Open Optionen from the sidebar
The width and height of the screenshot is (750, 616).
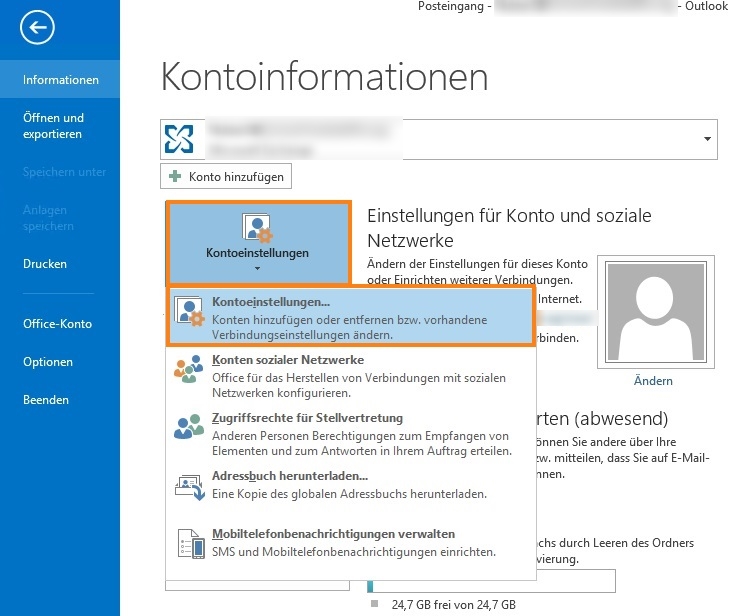47,362
